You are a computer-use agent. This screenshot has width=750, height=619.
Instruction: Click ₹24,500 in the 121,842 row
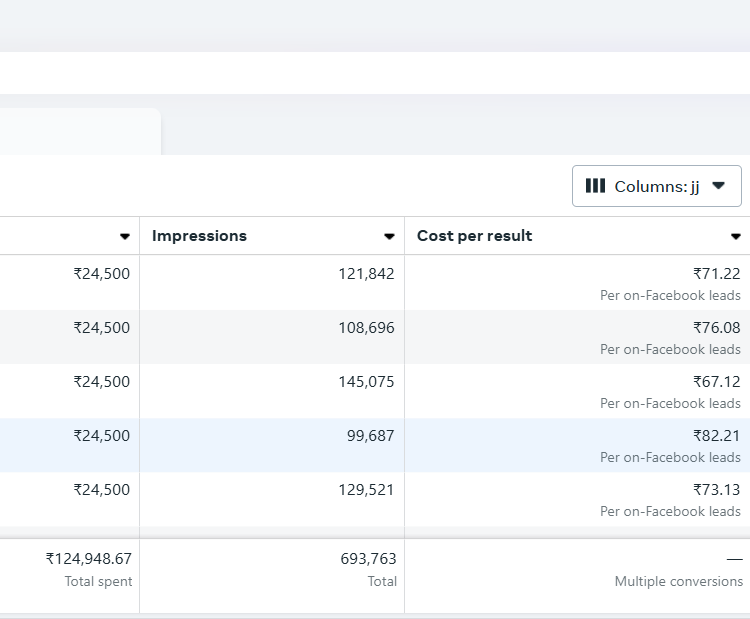(101, 274)
